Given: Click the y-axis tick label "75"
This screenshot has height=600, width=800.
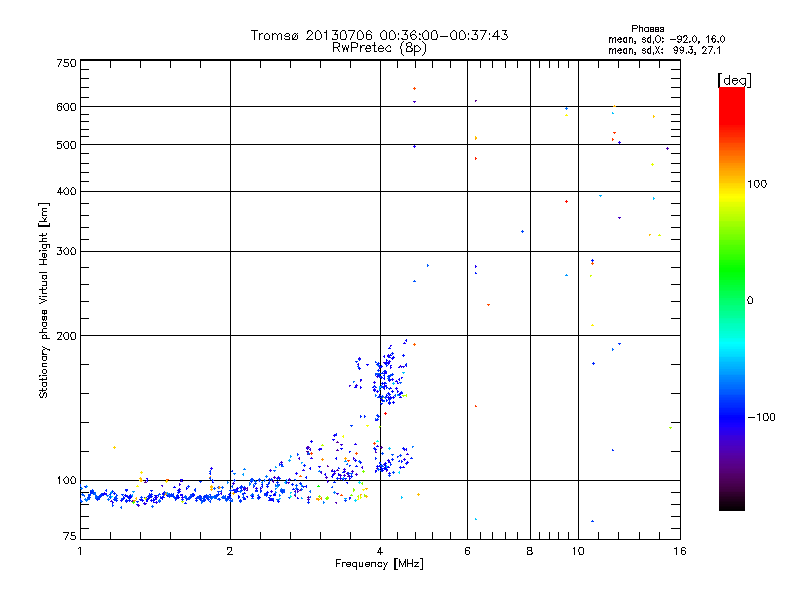Looking at the screenshot, I should (70, 536).
